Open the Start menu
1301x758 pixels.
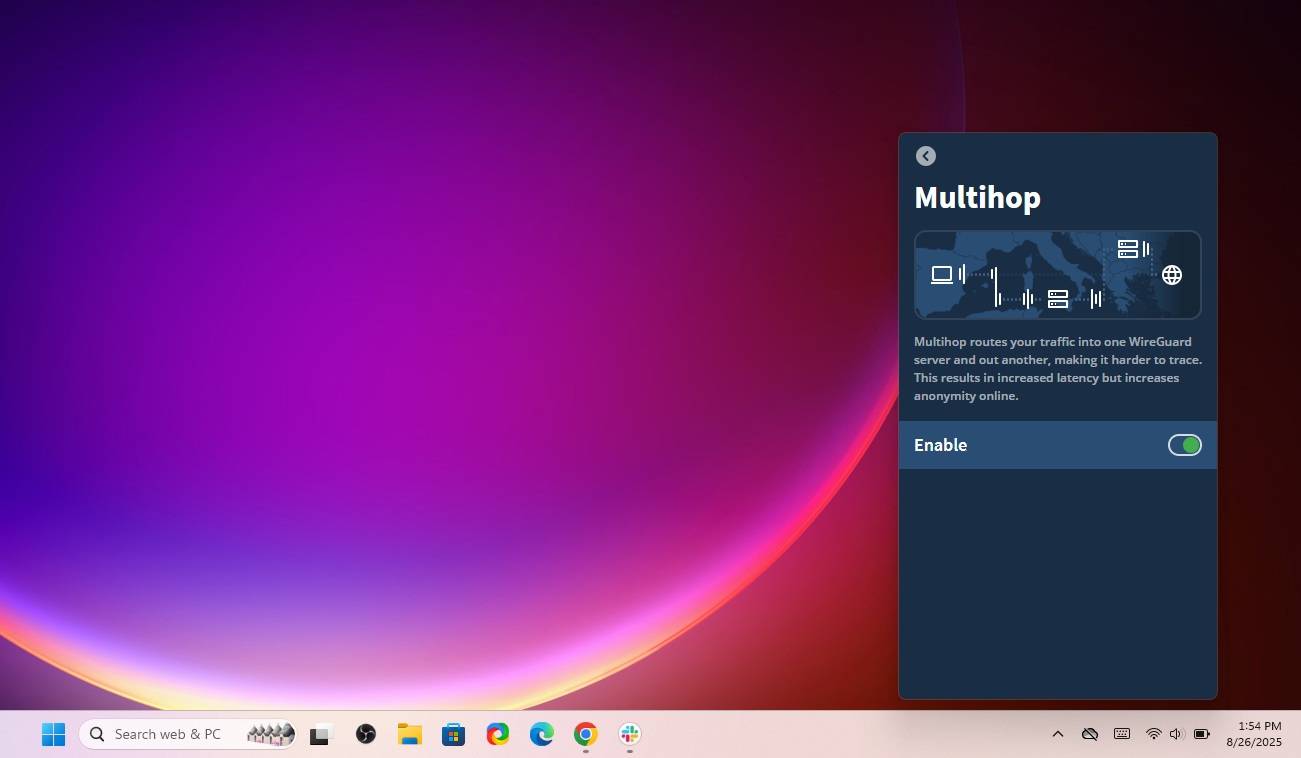click(52, 734)
